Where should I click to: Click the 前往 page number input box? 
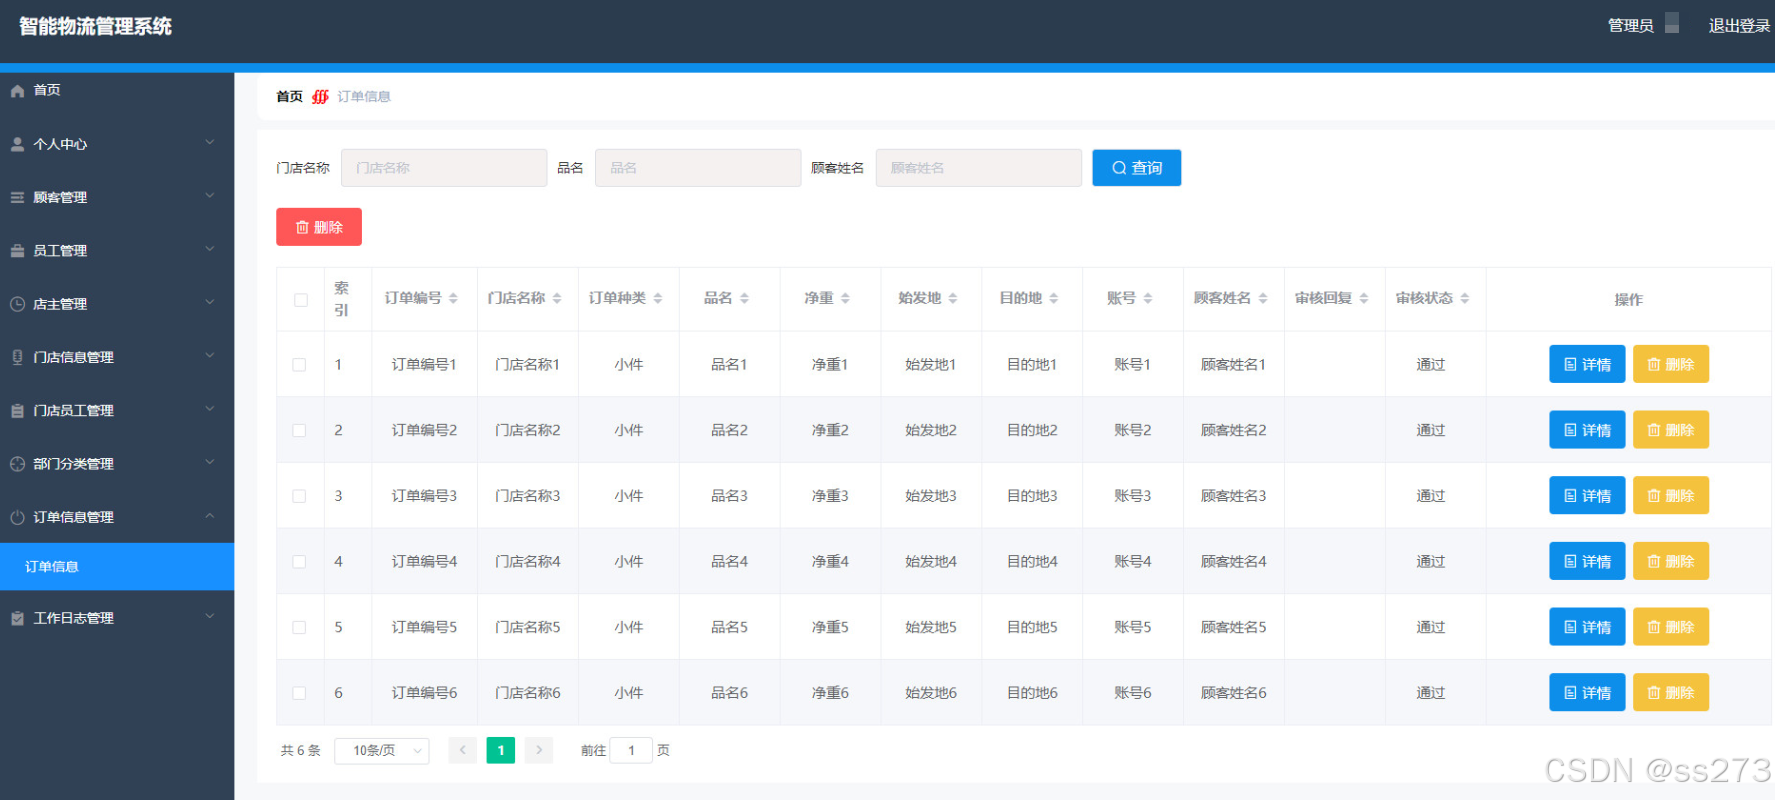coord(631,750)
